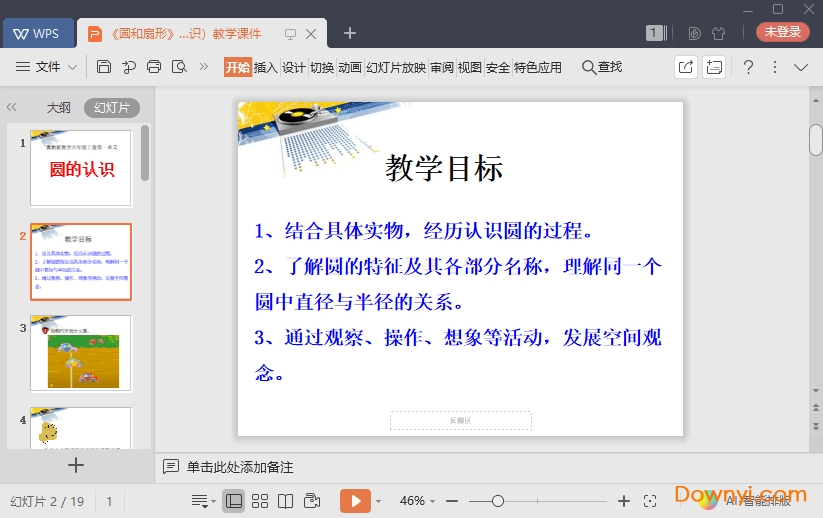Add a new slide with plus button
The image size is (823, 518).
(76, 465)
